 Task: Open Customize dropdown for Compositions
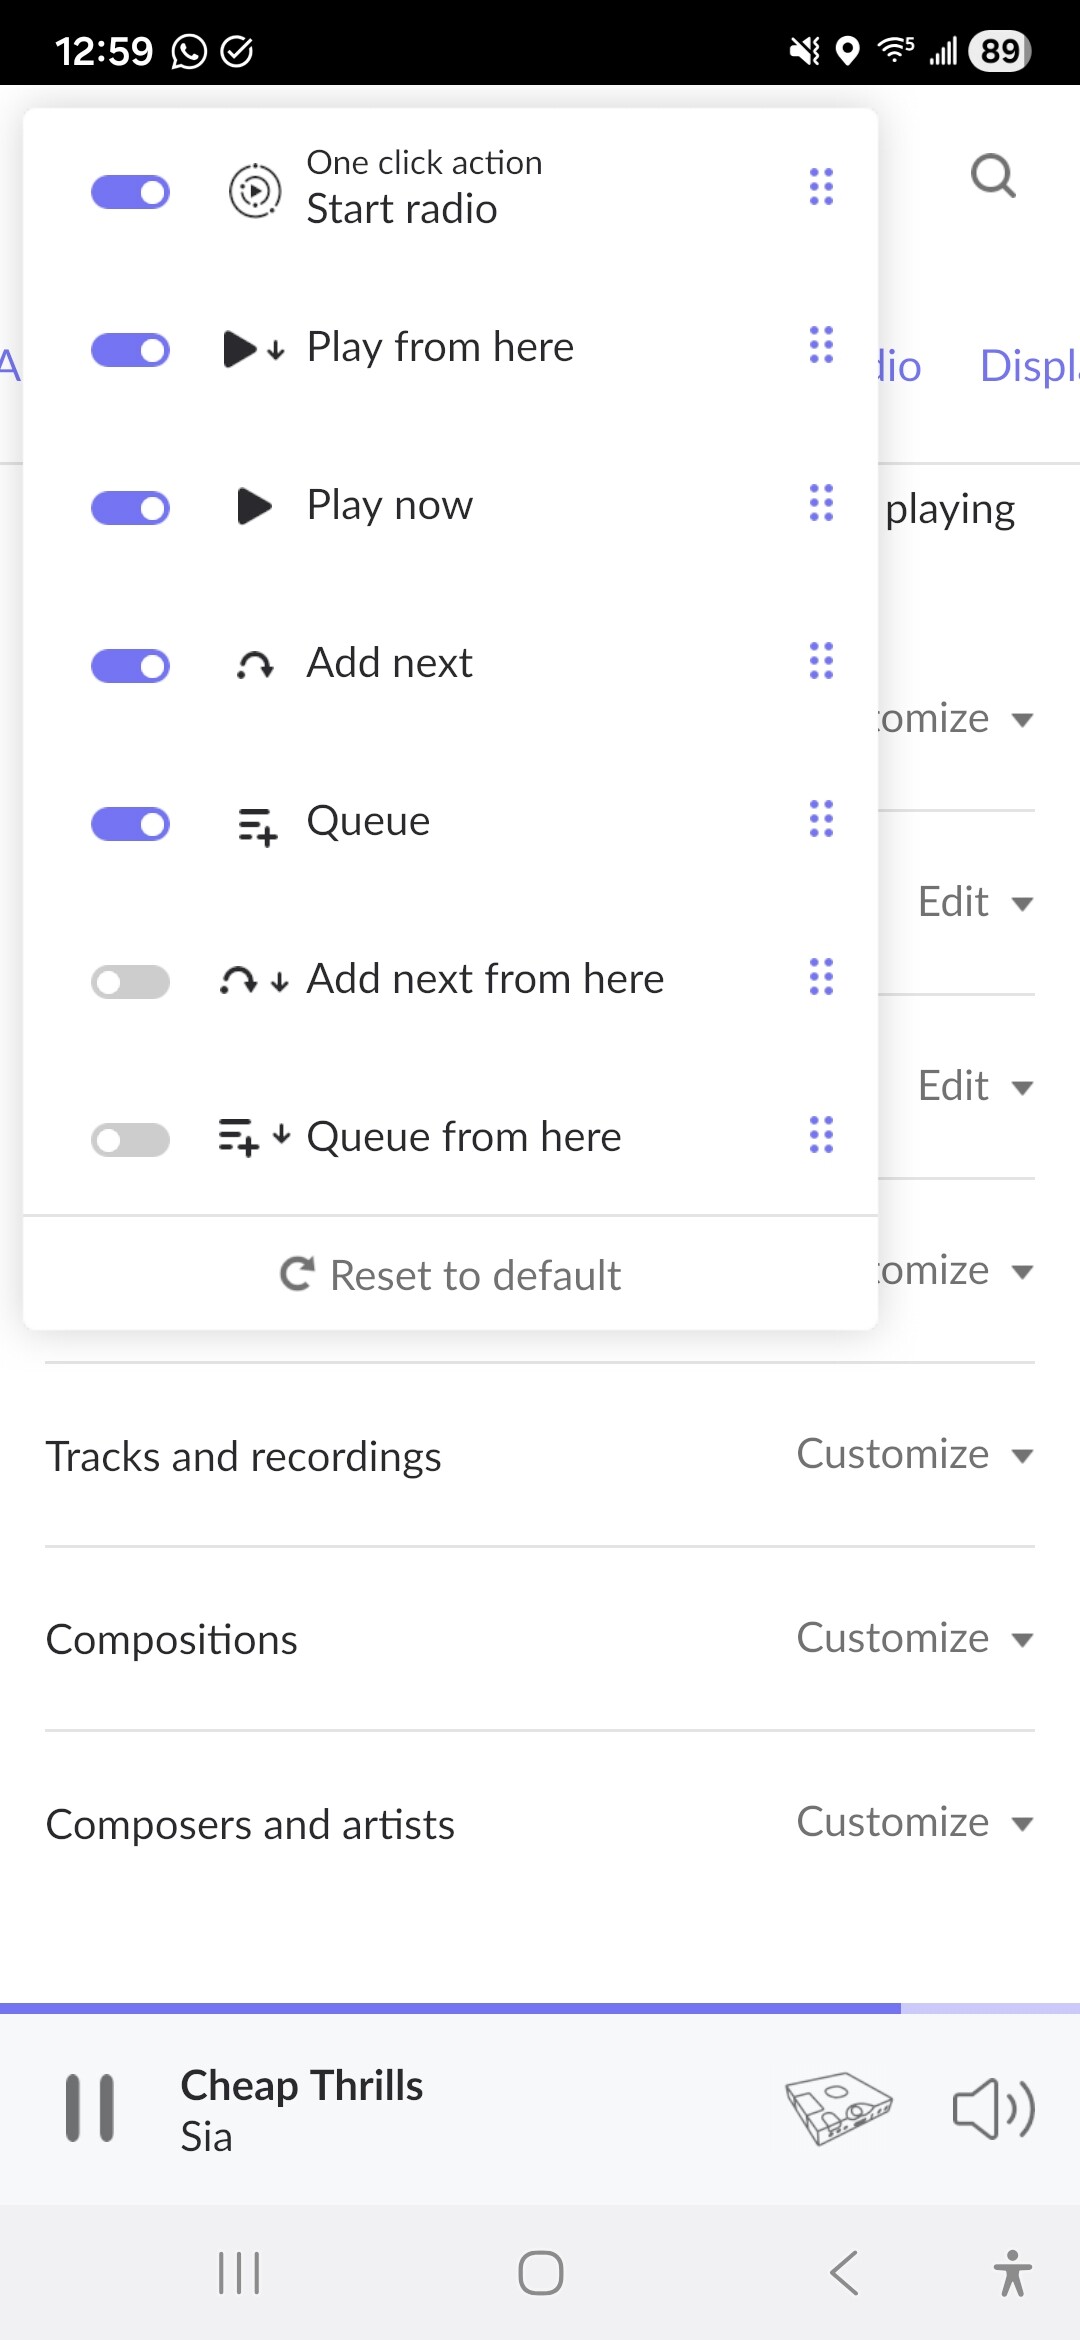(x=914, y=1639)
